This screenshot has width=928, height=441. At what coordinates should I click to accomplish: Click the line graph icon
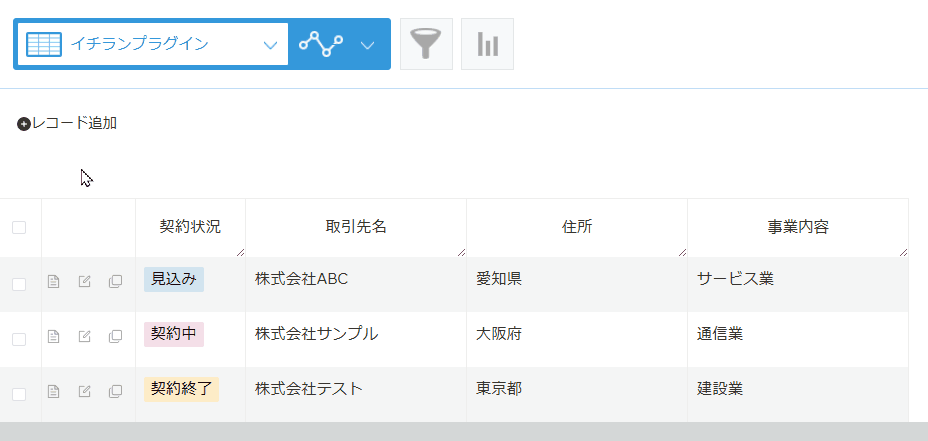pos(320,44)
